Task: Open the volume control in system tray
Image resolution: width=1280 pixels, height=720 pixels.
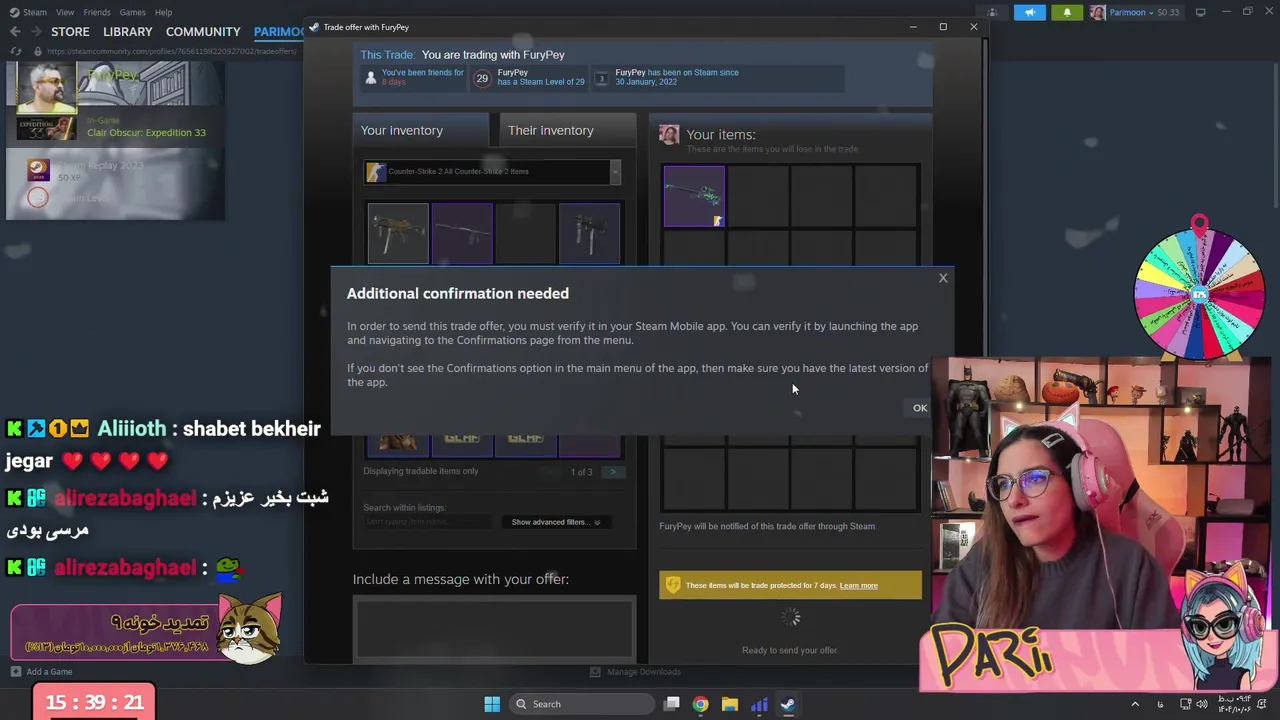Action: tap(1202, 704)
